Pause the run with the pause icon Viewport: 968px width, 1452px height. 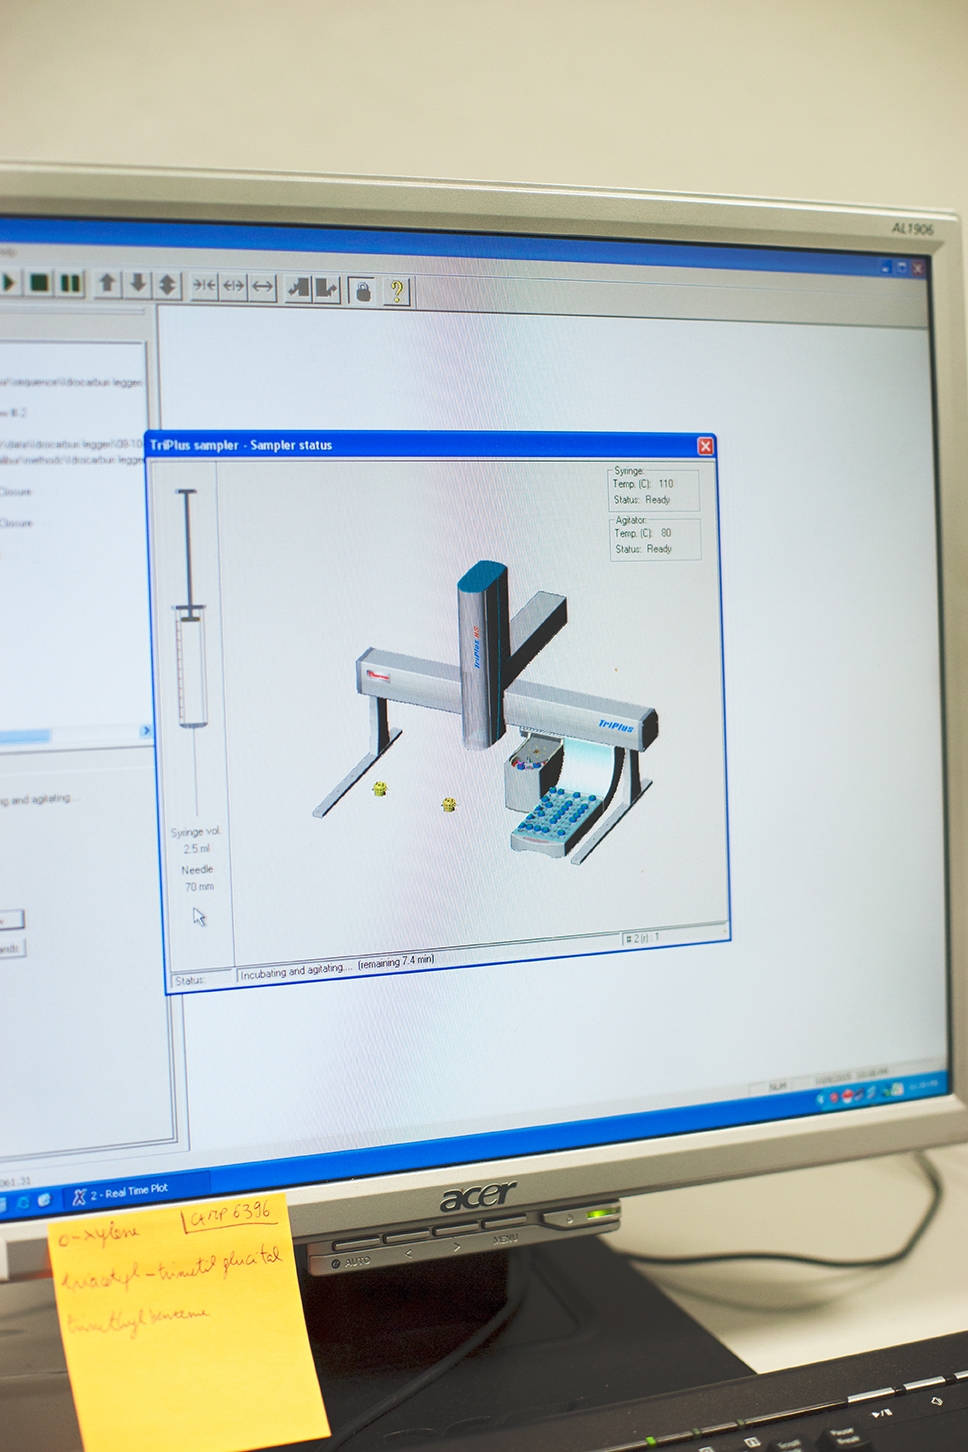pos(70,284)
